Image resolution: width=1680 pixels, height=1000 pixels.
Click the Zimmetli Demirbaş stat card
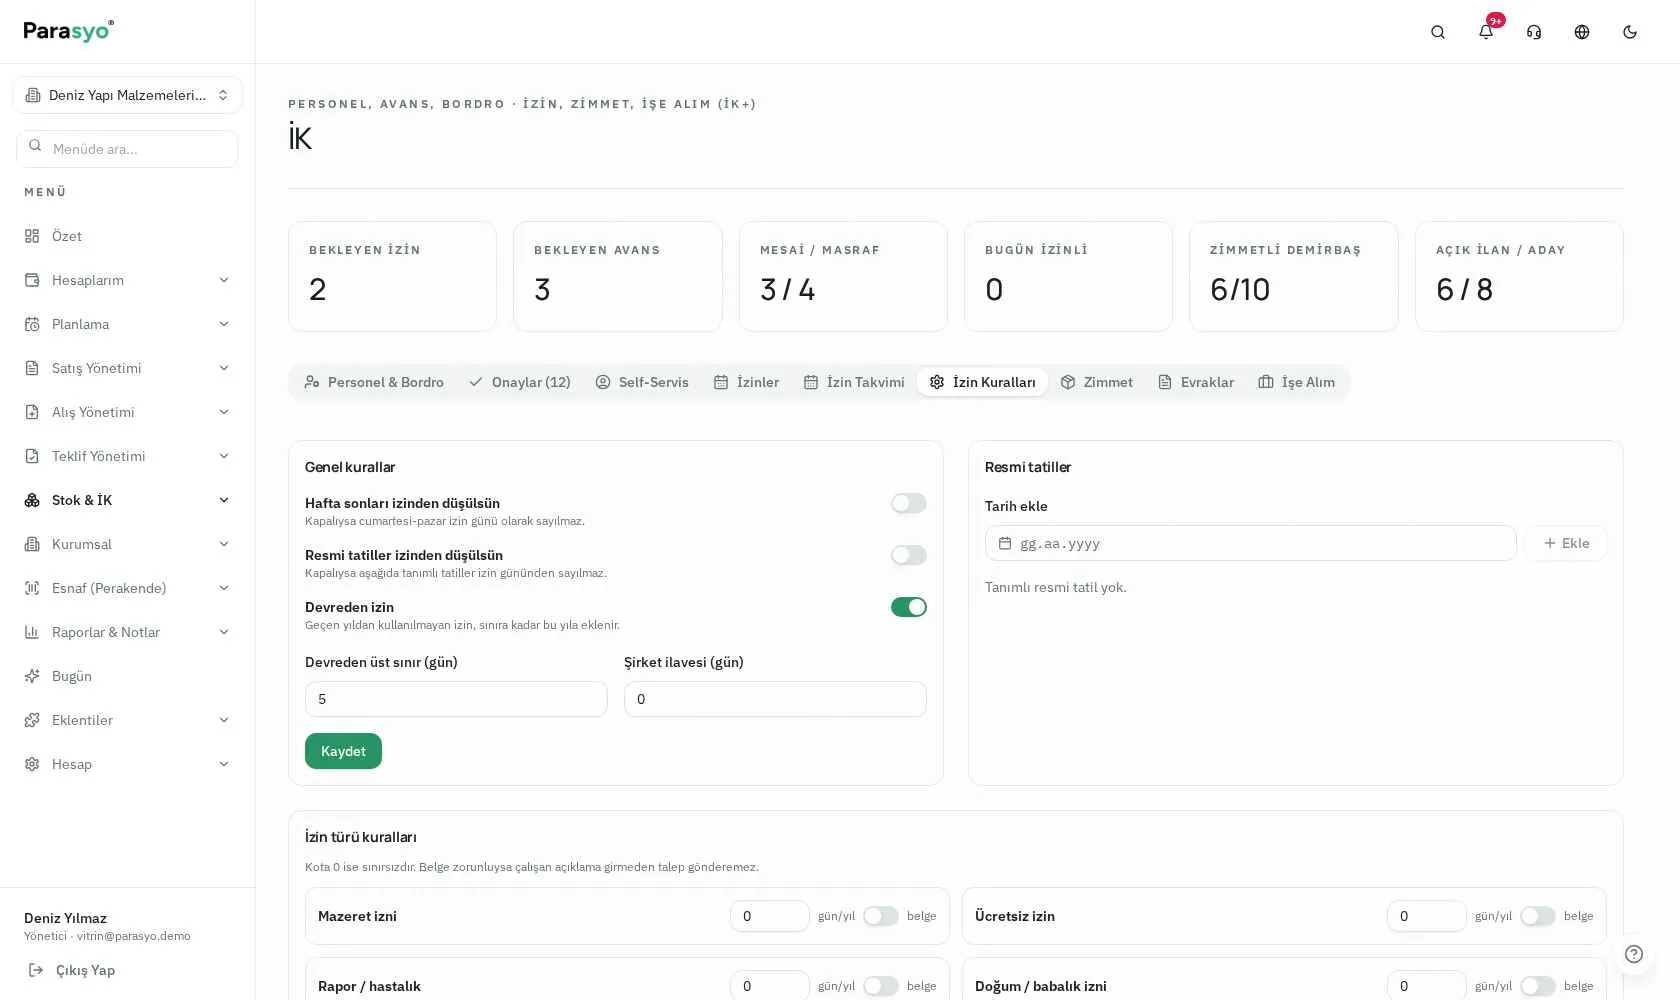coord(1293,276)
